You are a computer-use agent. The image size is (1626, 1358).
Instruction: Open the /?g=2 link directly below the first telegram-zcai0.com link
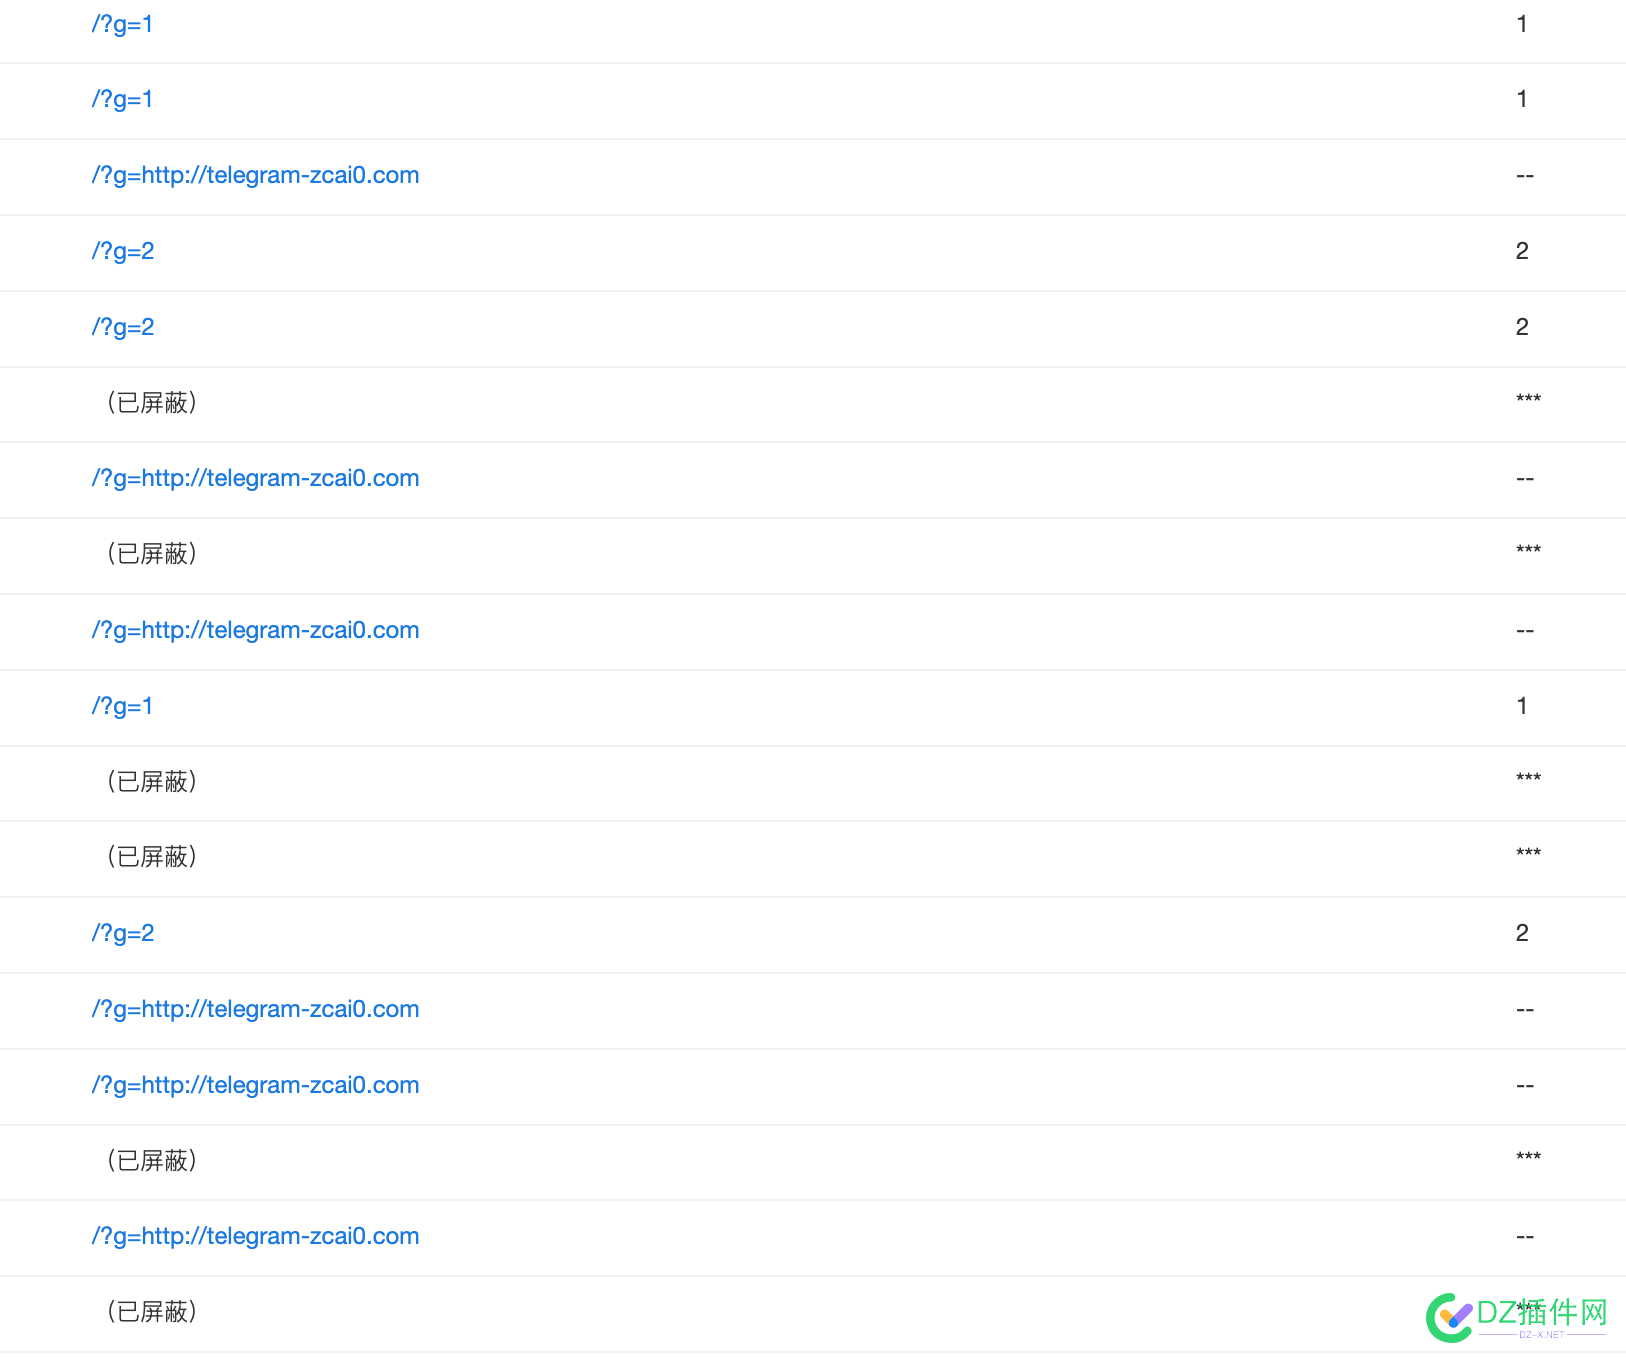pos(123,251)
